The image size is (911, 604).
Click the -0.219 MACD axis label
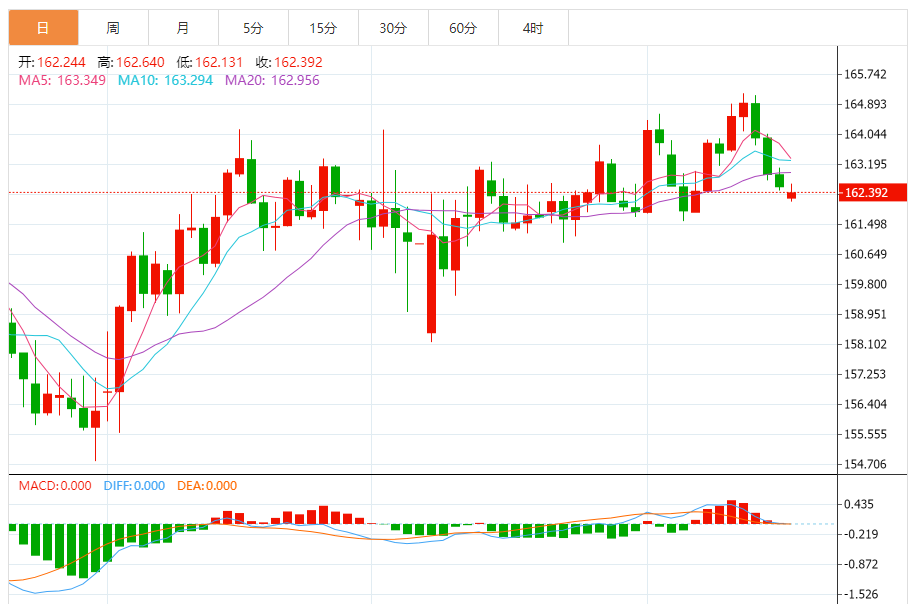[x=861, y=534]
